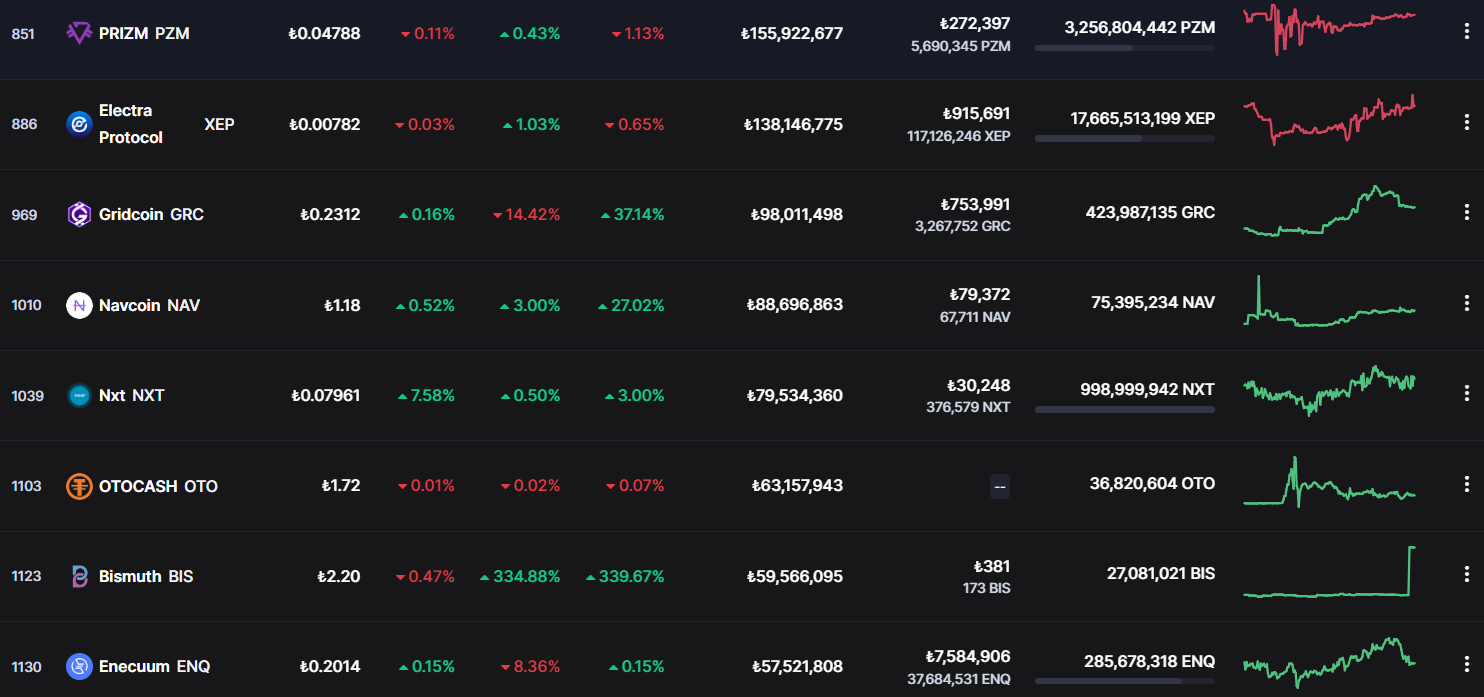
Task: Open the three-dot menu for Nxt
Action: 1467,392
